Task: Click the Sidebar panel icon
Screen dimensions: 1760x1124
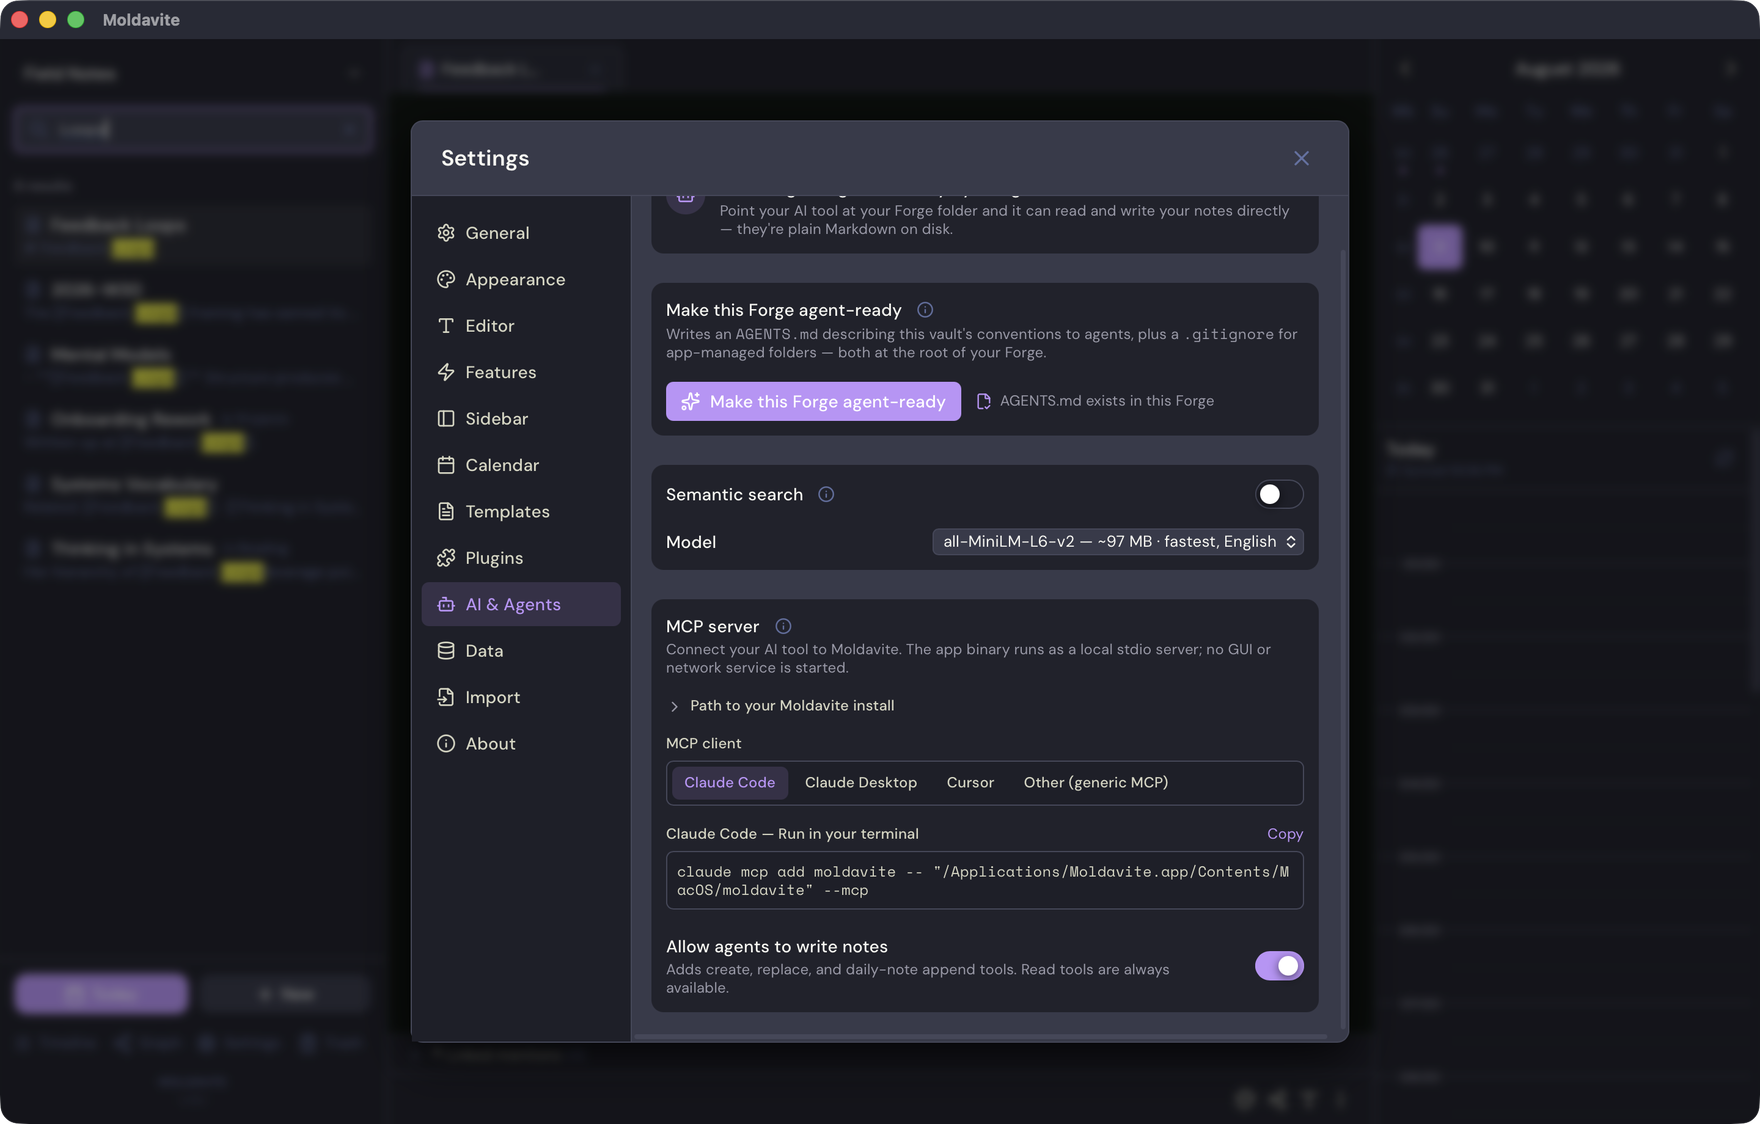Action: [x=446, y=419]
